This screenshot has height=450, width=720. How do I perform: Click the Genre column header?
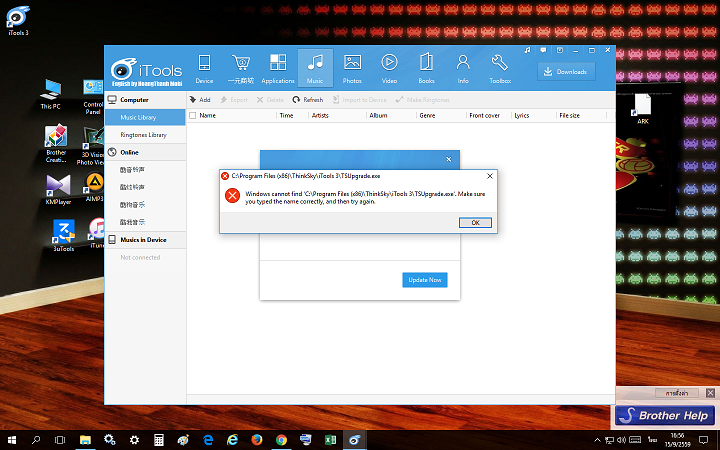[x=427, y=116]
